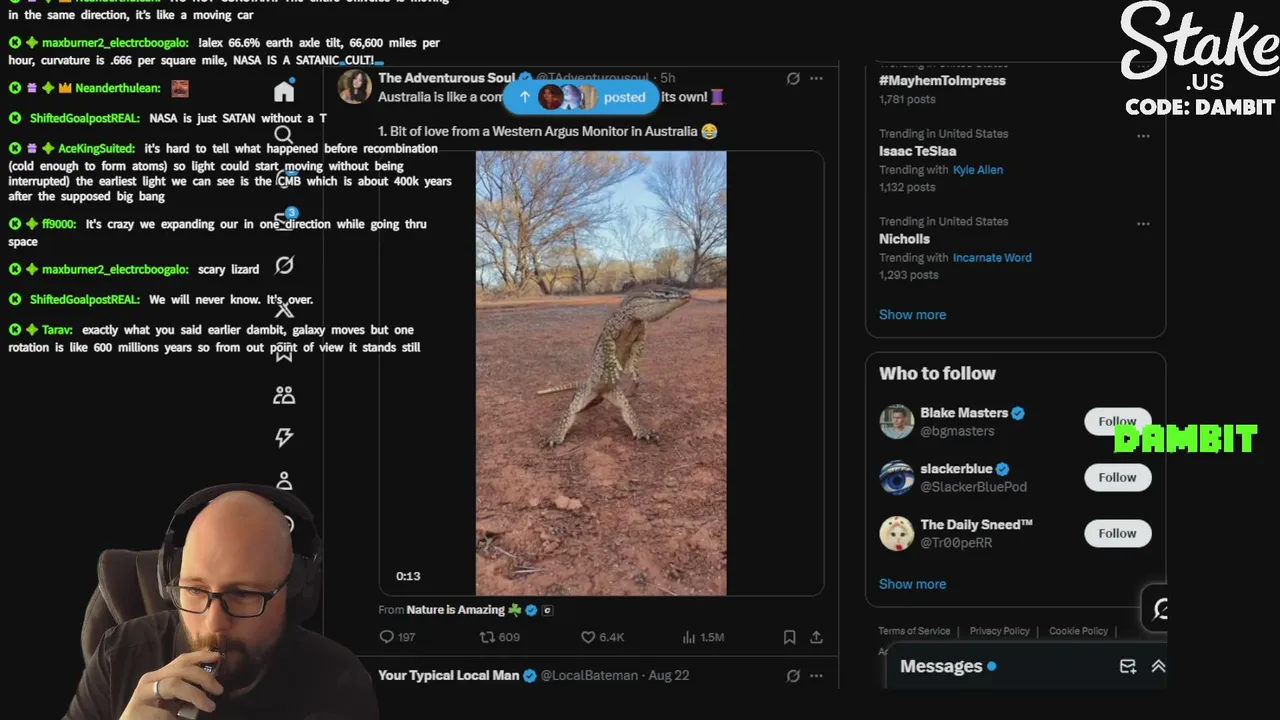1280x720 pixels.
Task: Open the X Home icon in sidebar
Action: (284, 92)
